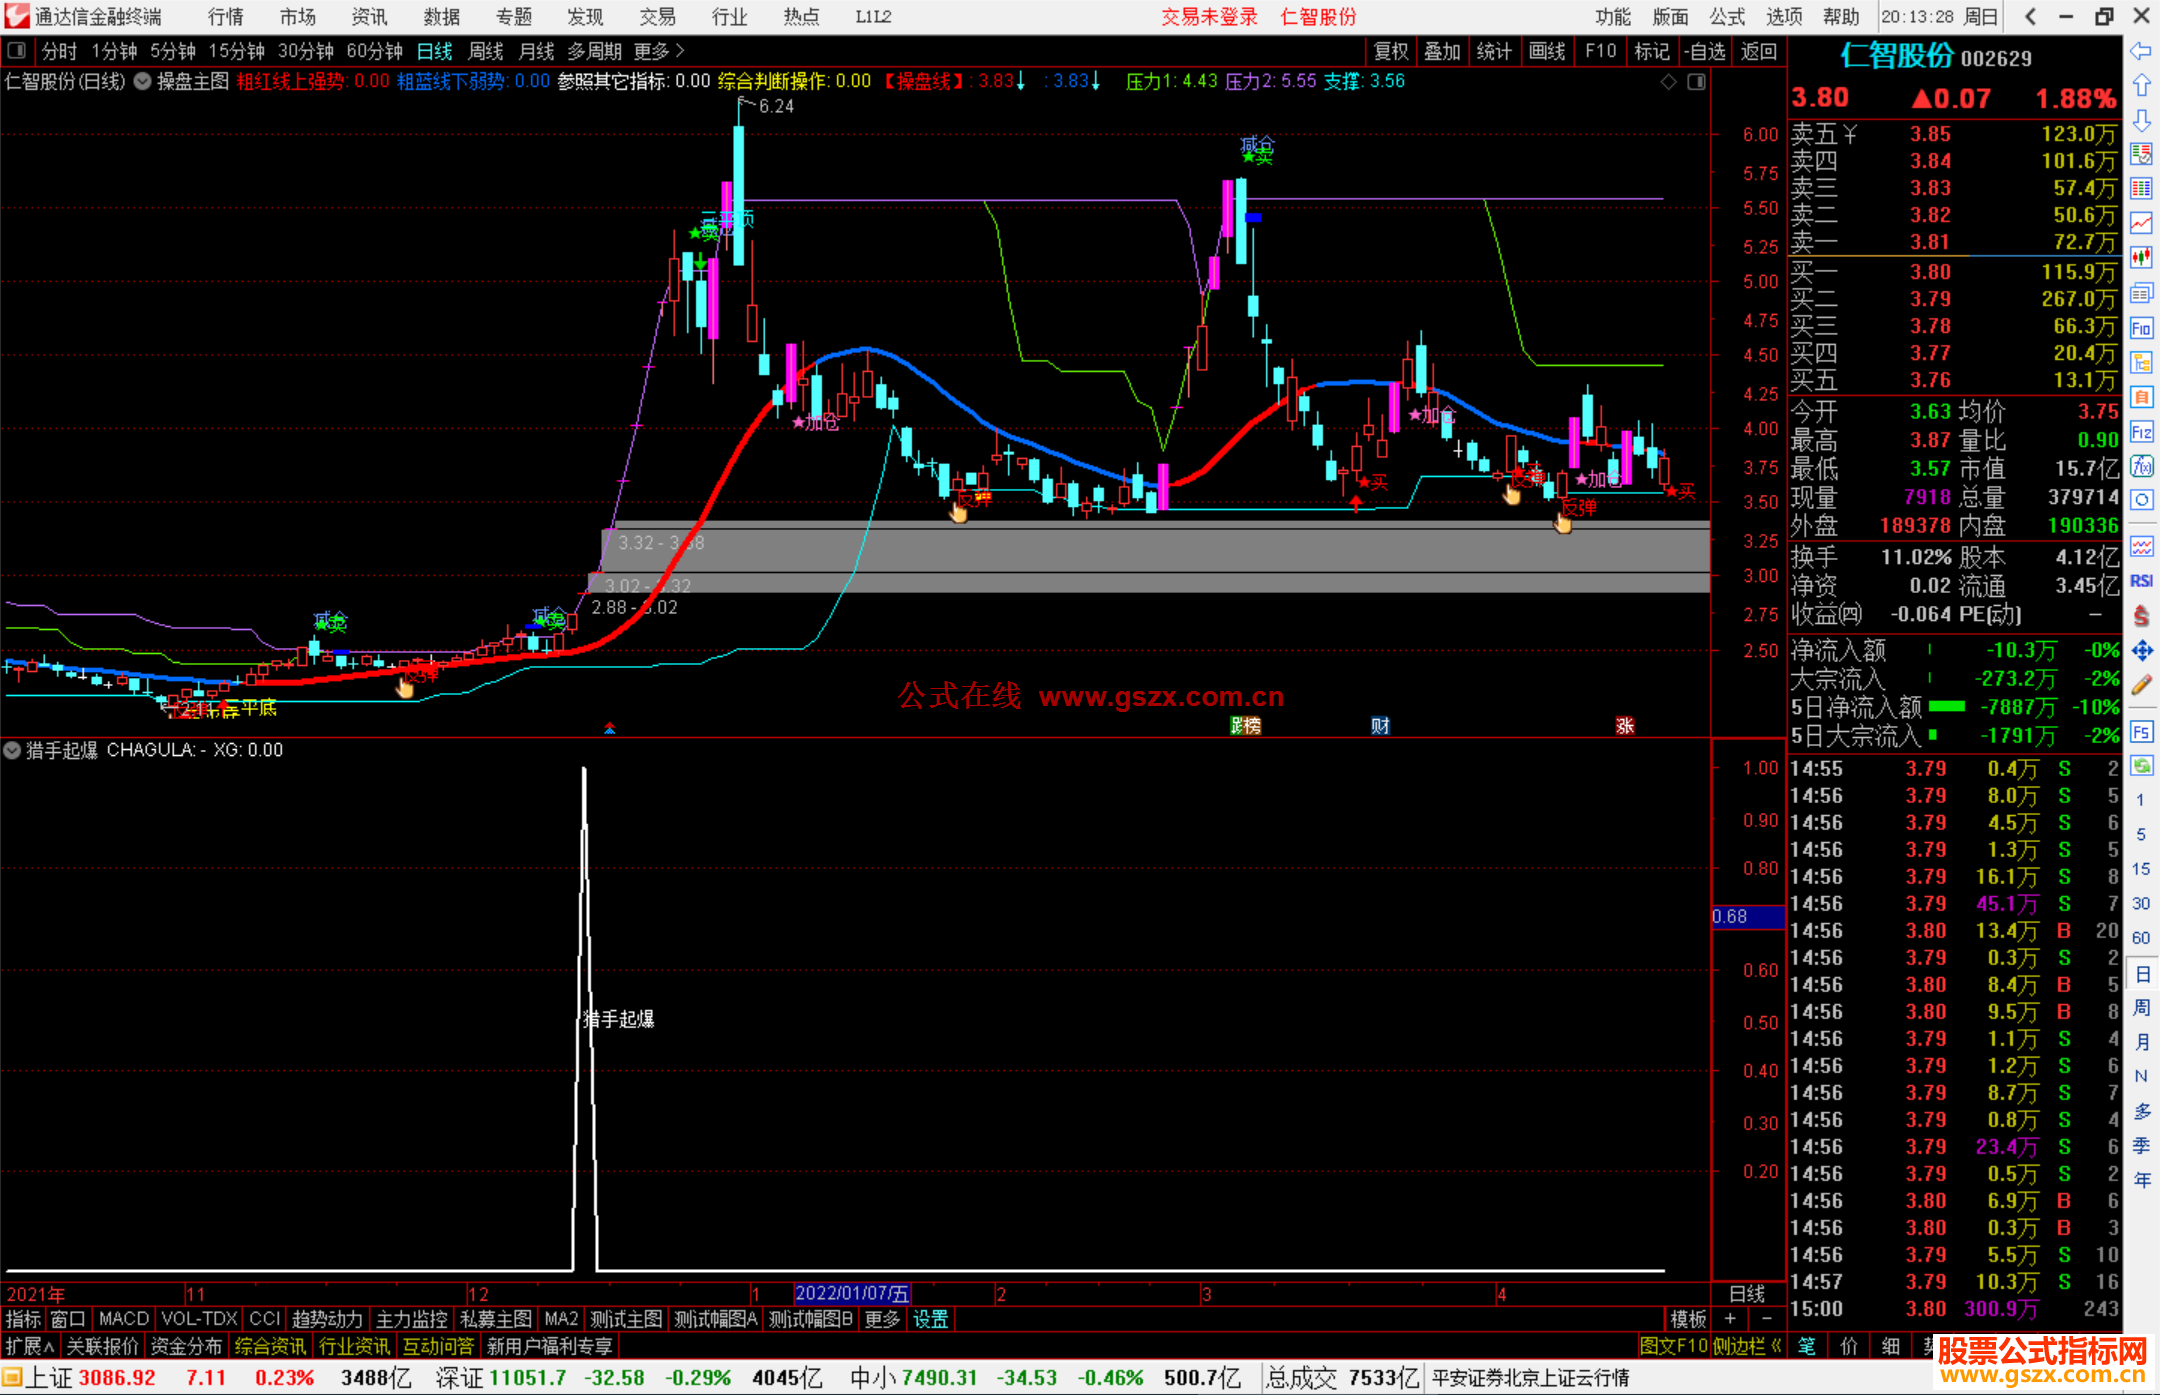Open 更多 indicator list in bottom tabs
This screenshot has width=2160, height=1395.
pos(882,1319)
